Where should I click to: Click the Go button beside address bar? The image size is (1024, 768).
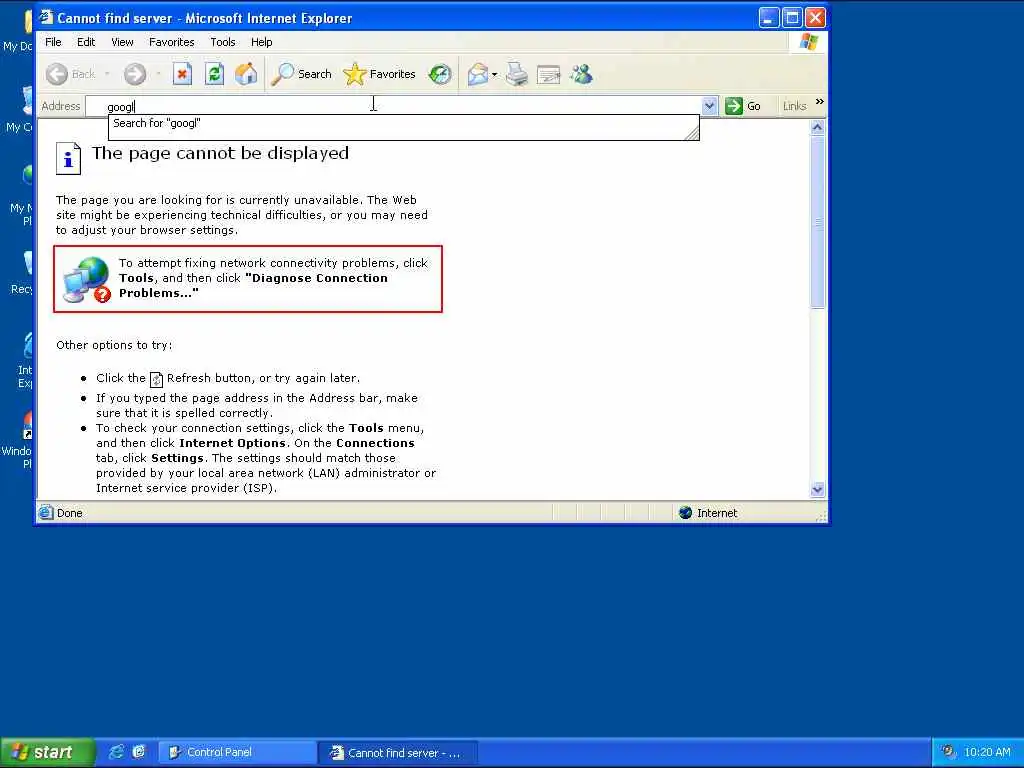pyautogui.click(x=743, y=106)
